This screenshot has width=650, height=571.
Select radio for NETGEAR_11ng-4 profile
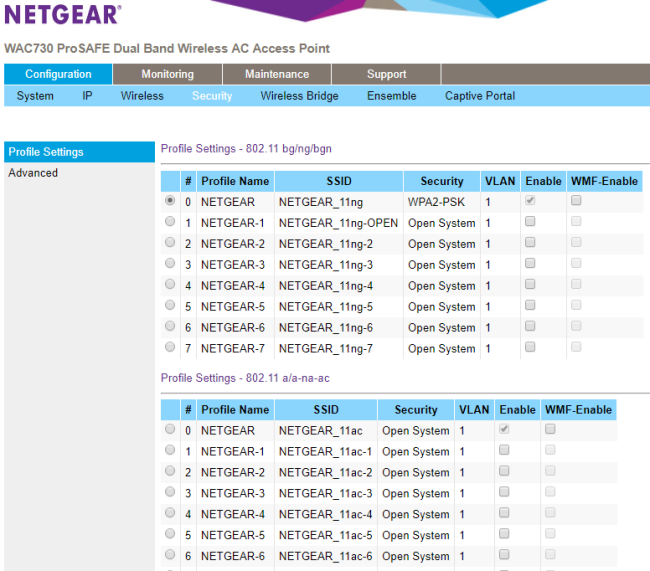tap(170, 284)
